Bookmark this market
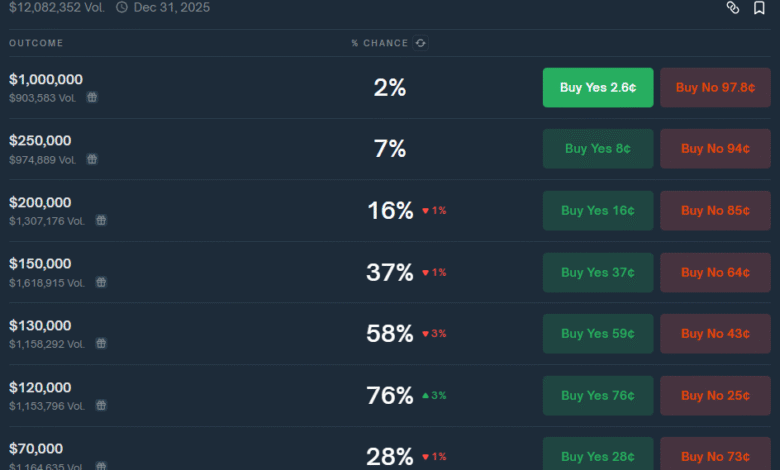Image resolution: width=780 pixels, height=470 pixels. point(759,7)
